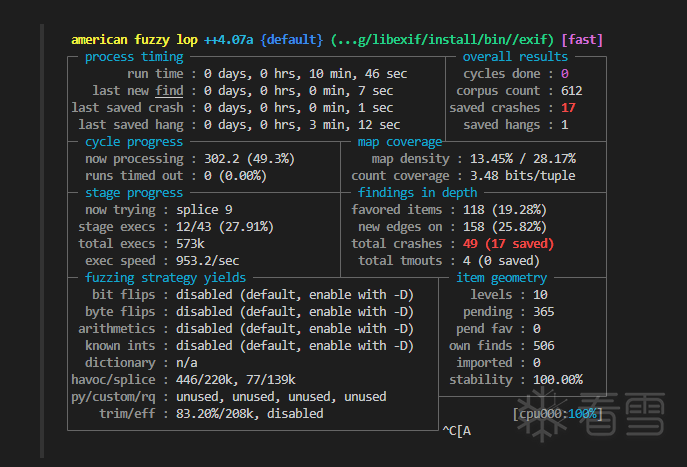The width and height of the screenshot is (687, 467).
Task: Click the red saved crashes value 17
Action: [568, 108]
